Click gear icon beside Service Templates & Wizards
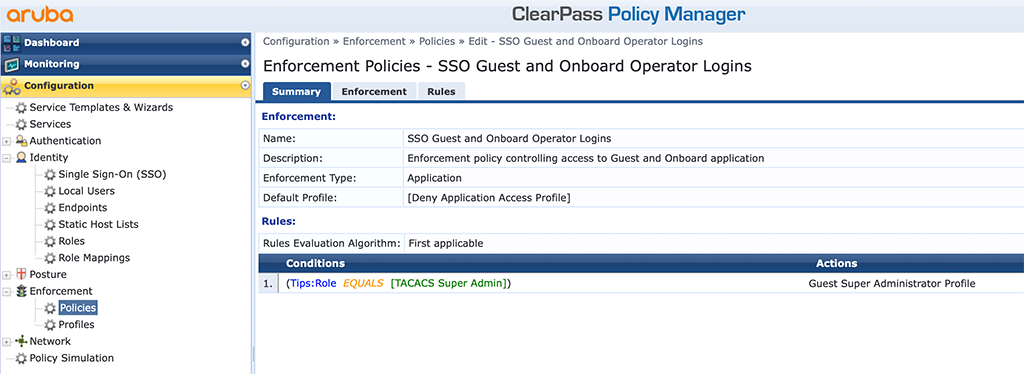This screenshot has width=1024, height=374. pos(22,107)
